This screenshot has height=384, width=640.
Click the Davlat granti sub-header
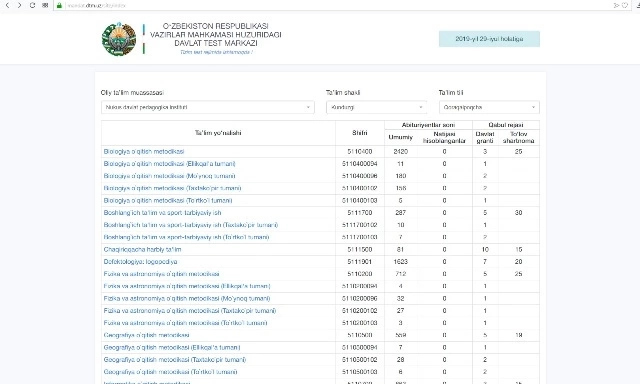click(x=485, y=137)
